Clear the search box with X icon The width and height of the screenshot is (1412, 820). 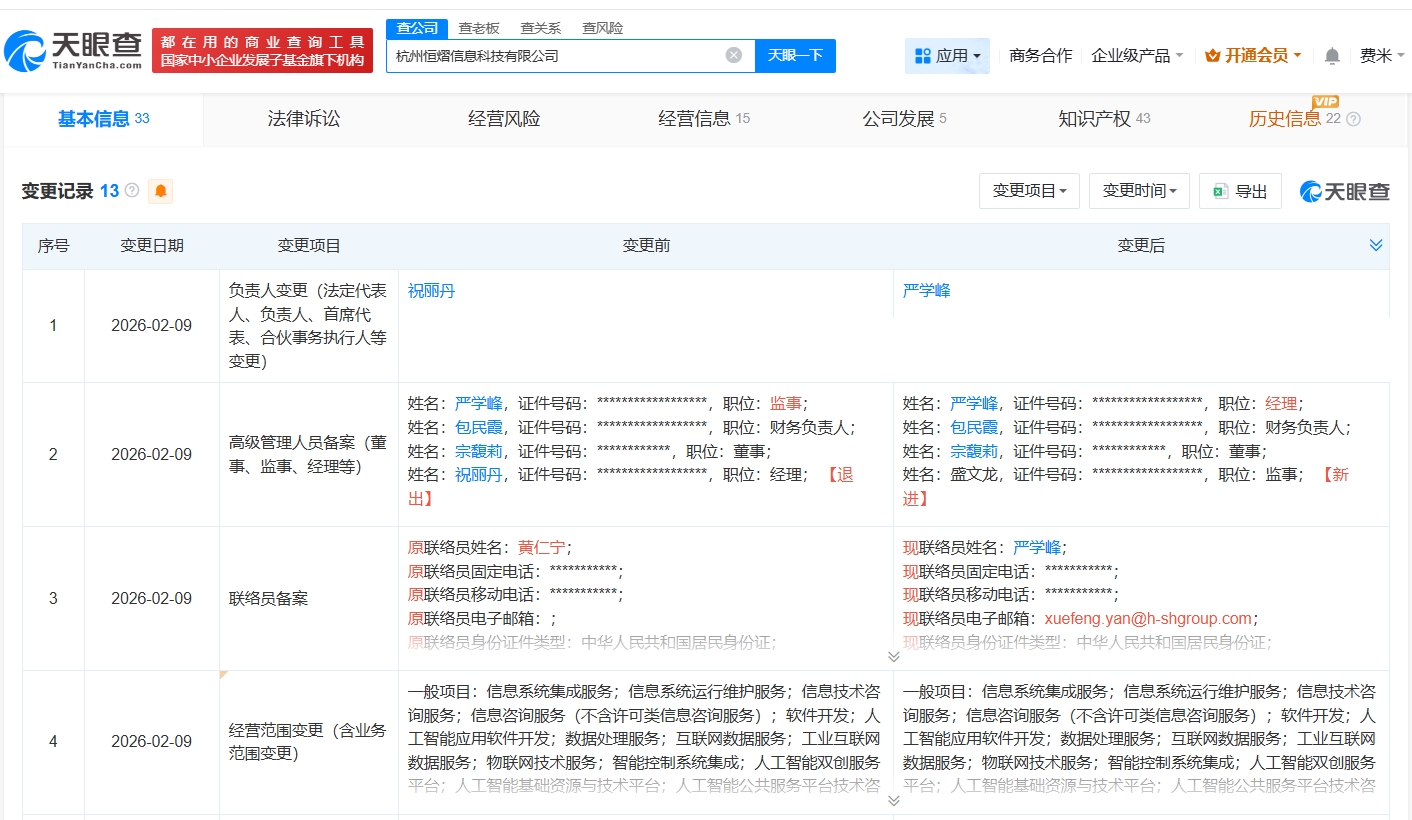[733, 56]
